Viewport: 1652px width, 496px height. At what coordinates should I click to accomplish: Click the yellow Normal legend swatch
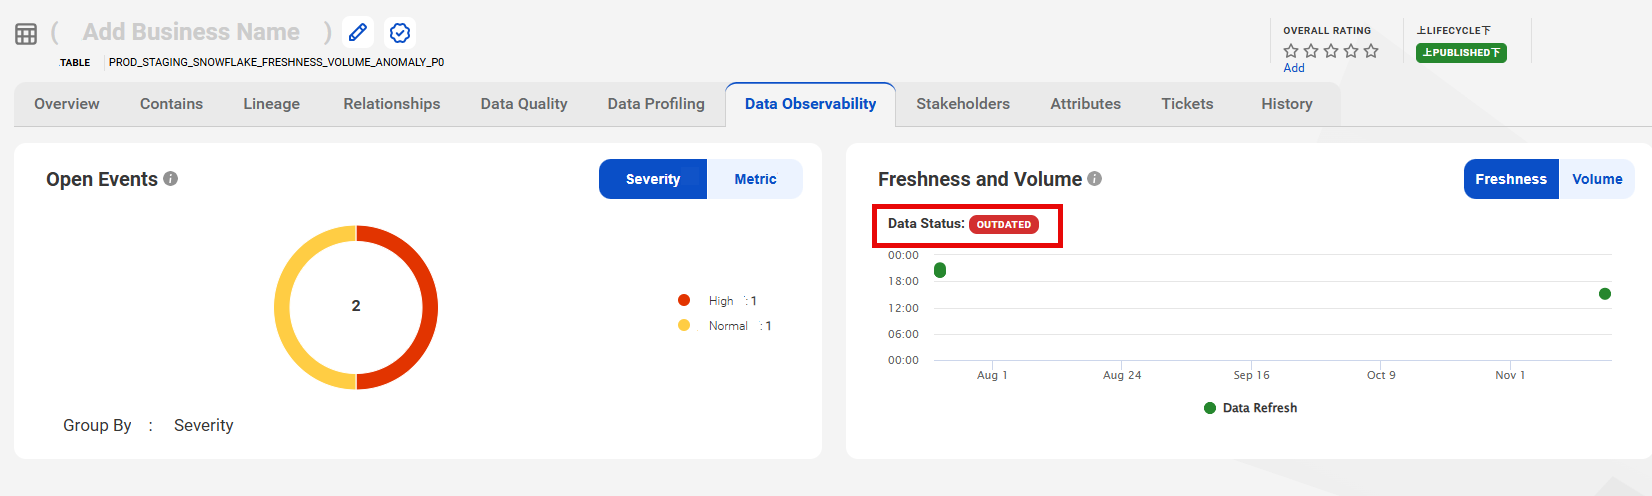[x=684, y=325]
